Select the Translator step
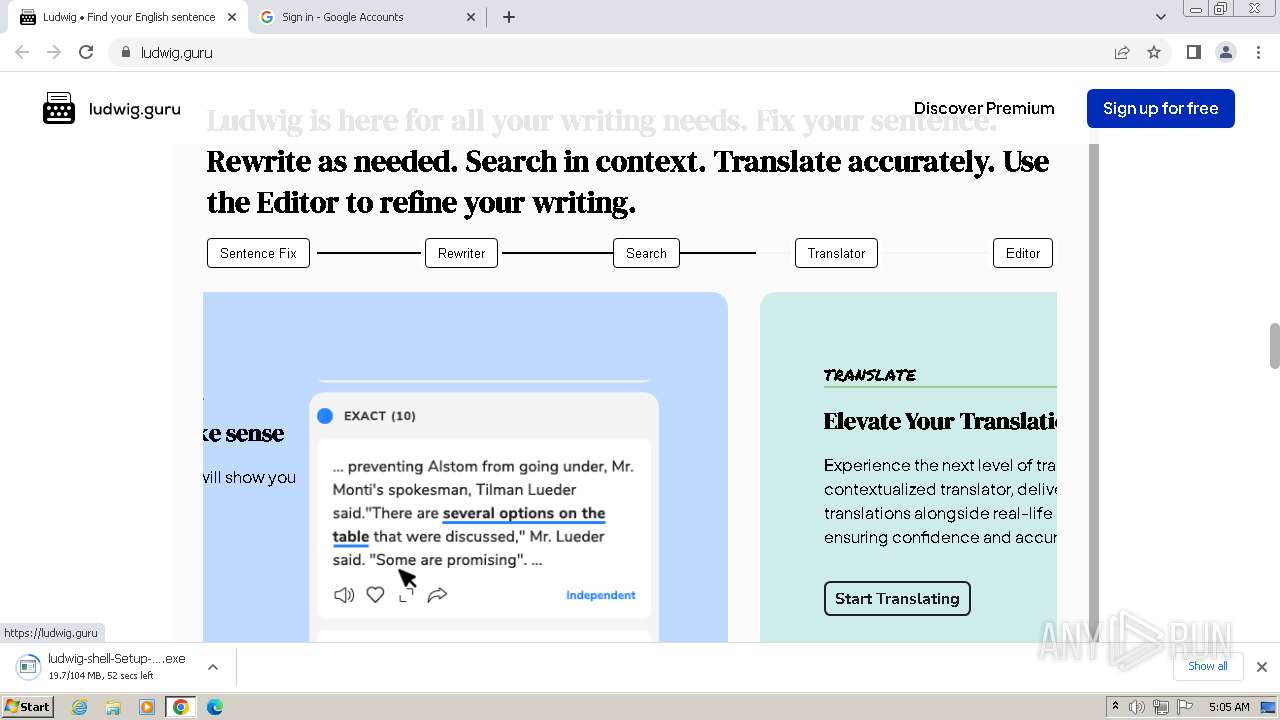This screenshot has height=720, width=1280. point(836,253)
